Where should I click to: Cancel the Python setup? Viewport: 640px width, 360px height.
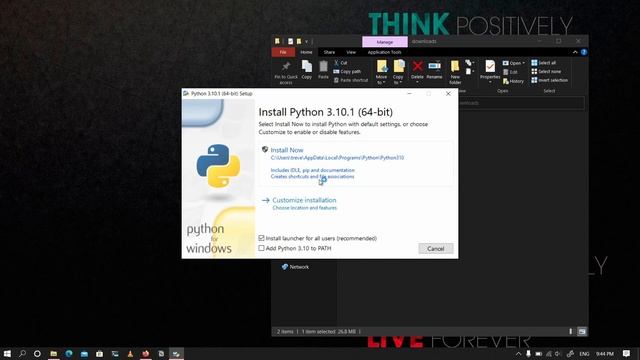436,249
